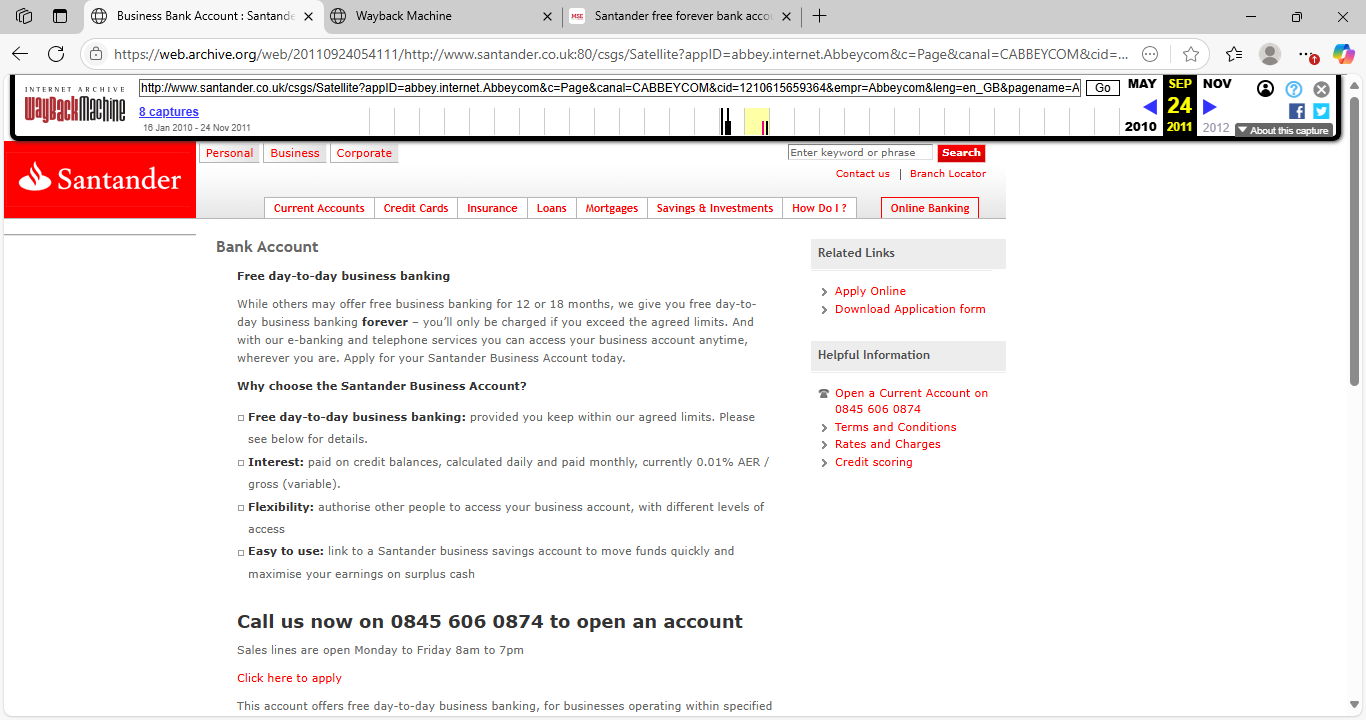Go to previous capture blue arrow

[1149, 107]
